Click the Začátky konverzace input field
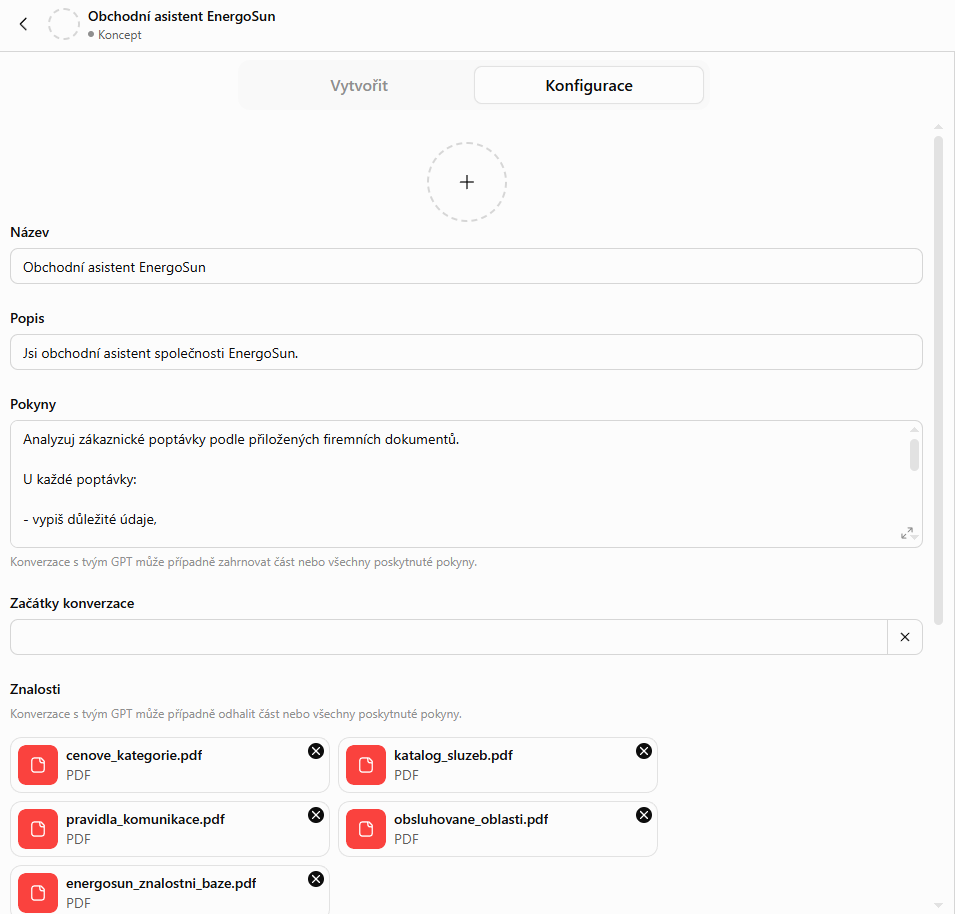955x914 pixels. click(449, 637)
